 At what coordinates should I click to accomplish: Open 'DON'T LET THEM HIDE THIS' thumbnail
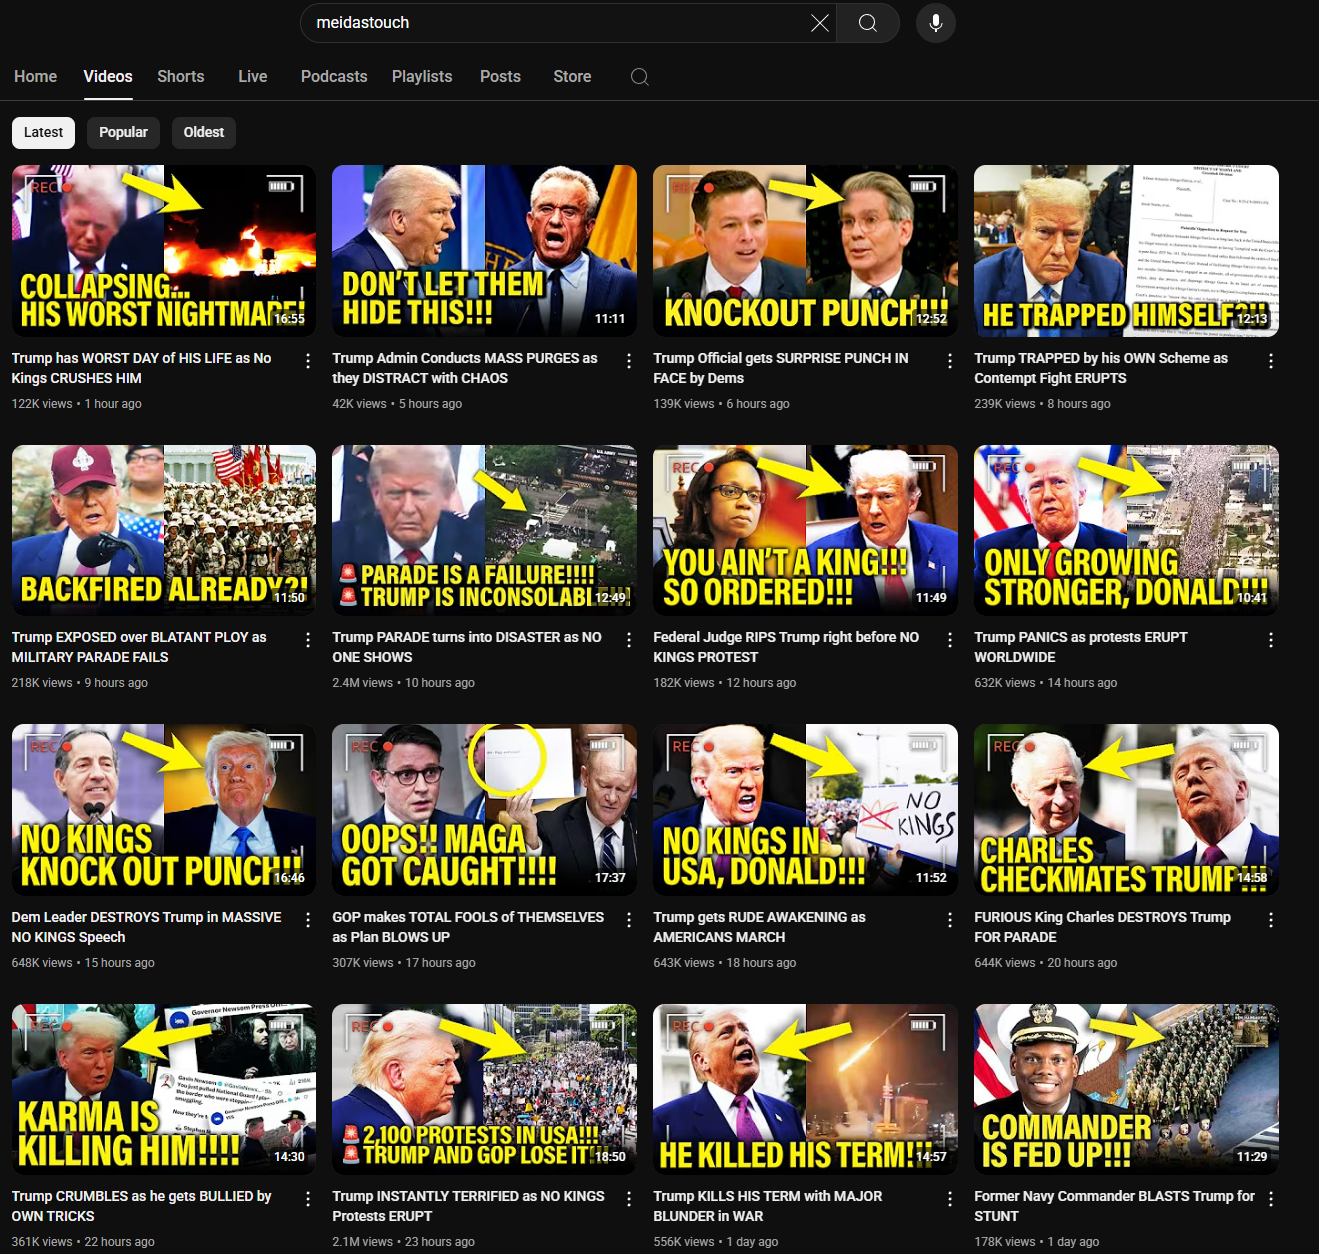484,251
